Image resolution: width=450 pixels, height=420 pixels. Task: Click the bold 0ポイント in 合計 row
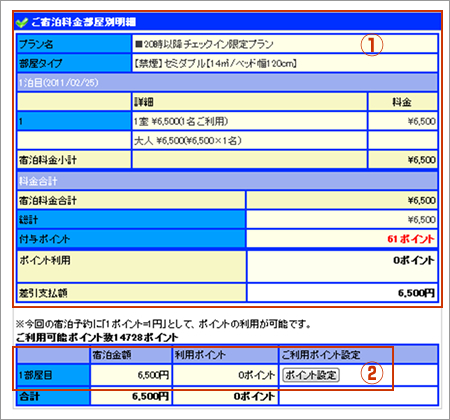(x=254, y=396)
